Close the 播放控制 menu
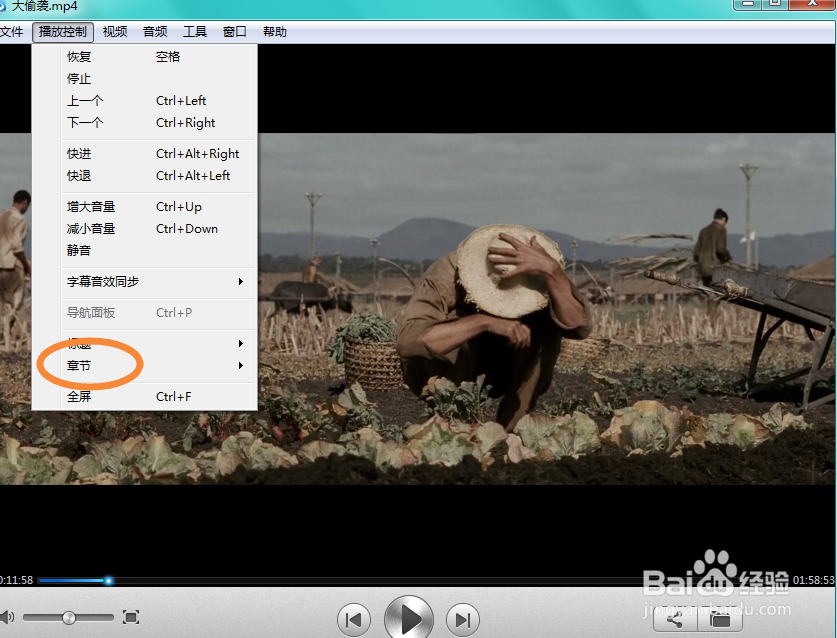Image resolution: width=837 pixels, height=638 pixels. (x=62, y=32)
